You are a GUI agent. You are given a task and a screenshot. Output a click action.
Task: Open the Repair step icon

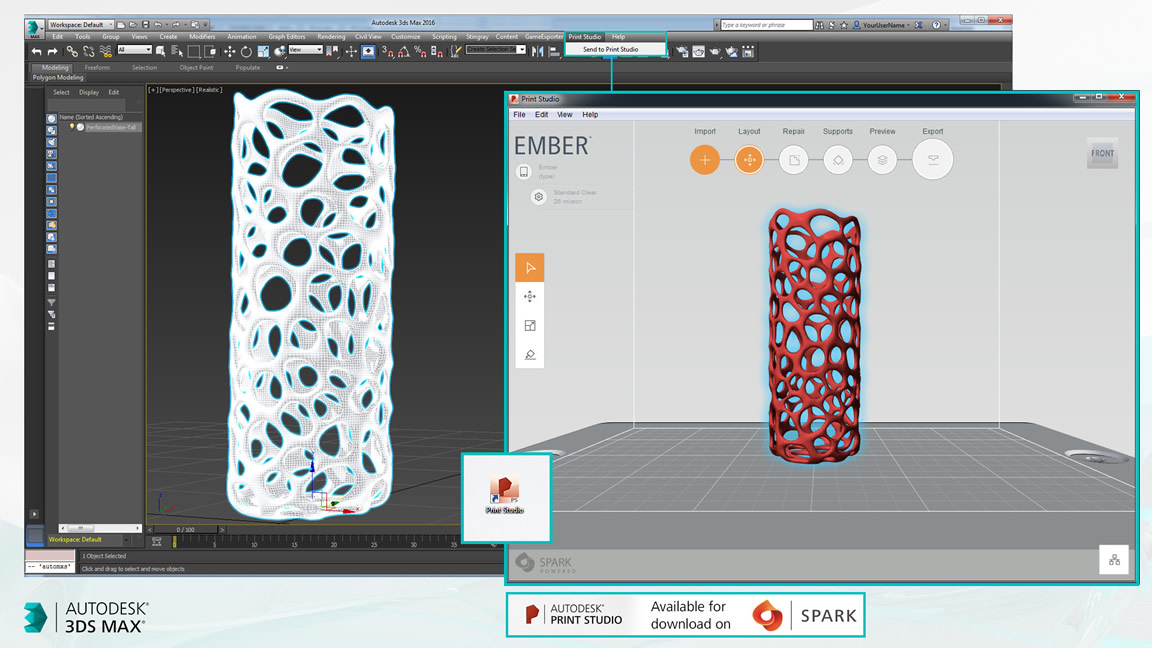(x=793, y=159)
